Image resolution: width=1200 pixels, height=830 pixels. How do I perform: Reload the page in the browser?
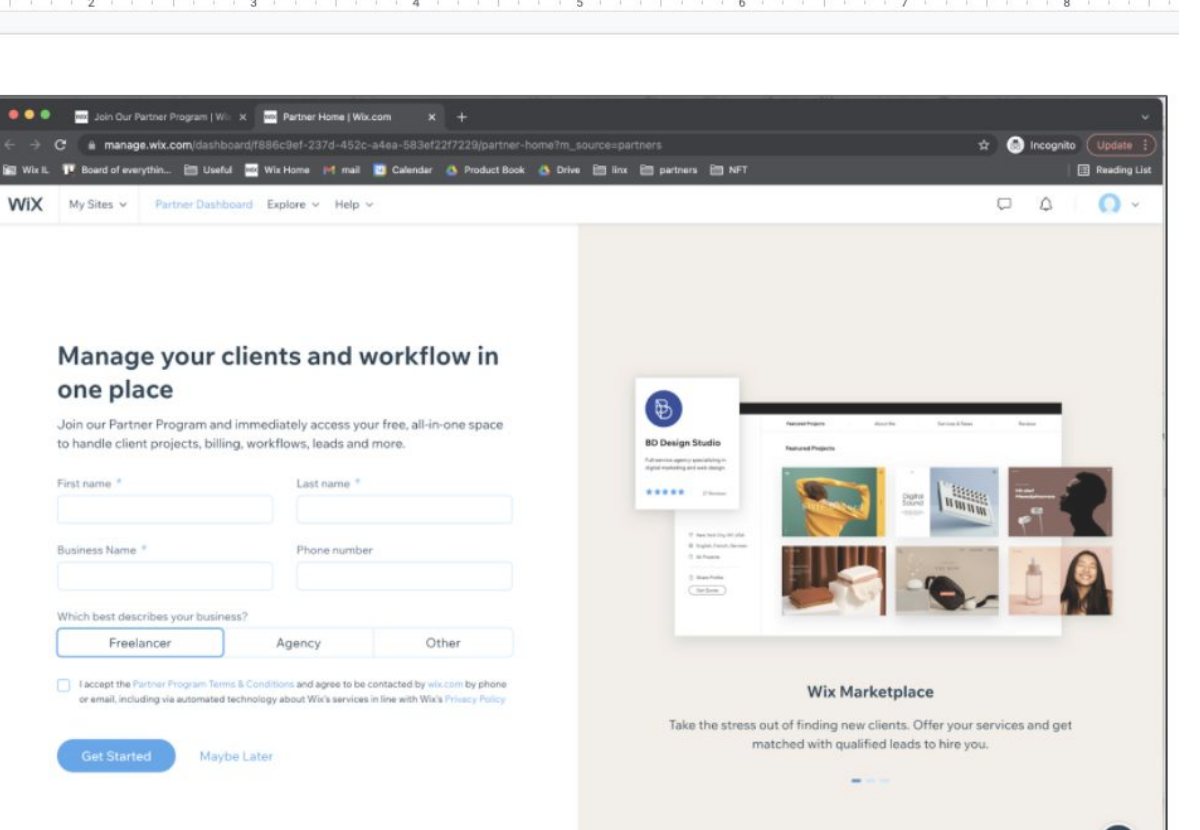[x=60, y=145]
